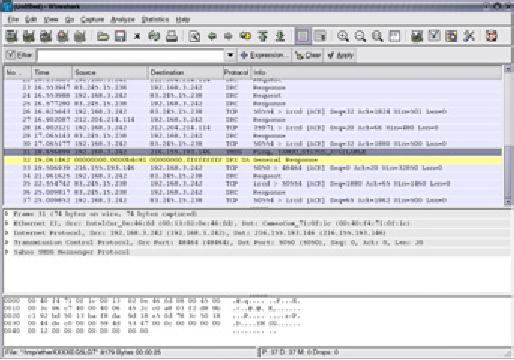514x360 pixels.
Task: Select yellow packet 32 General Response
Action: [253, 160]
